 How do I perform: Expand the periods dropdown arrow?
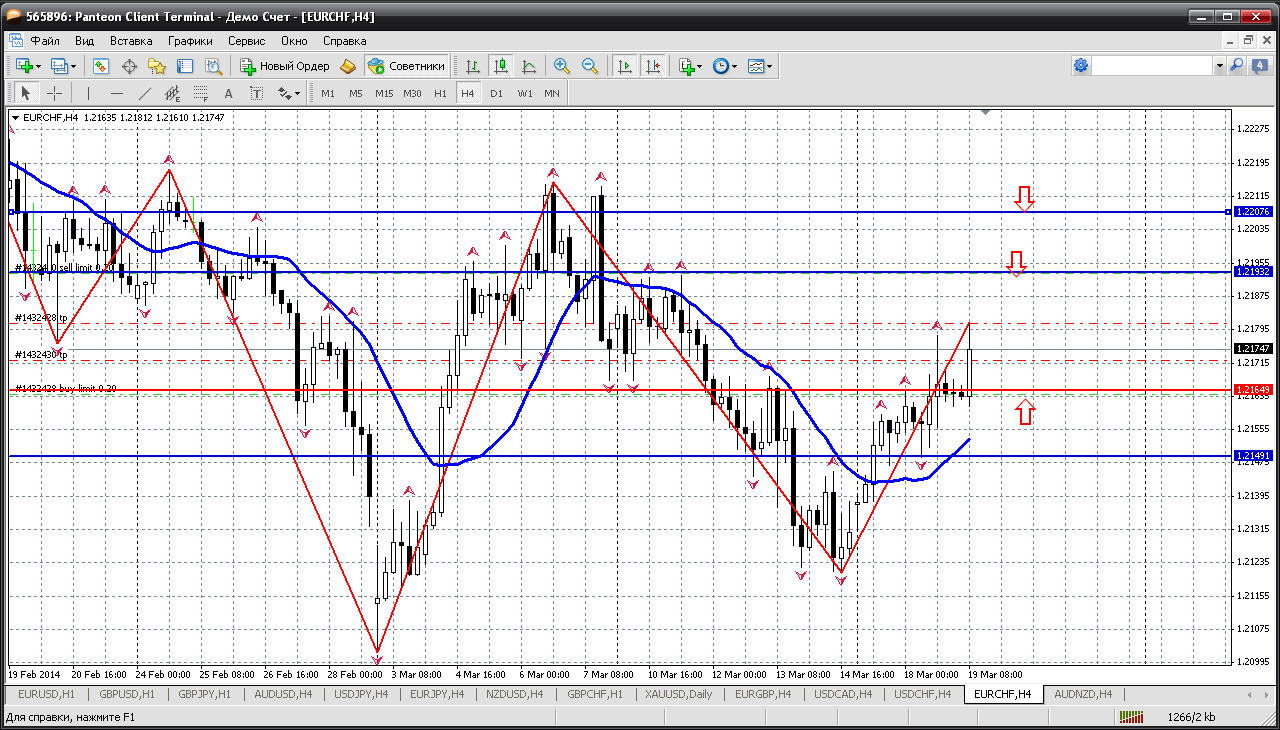coord(734,67)
